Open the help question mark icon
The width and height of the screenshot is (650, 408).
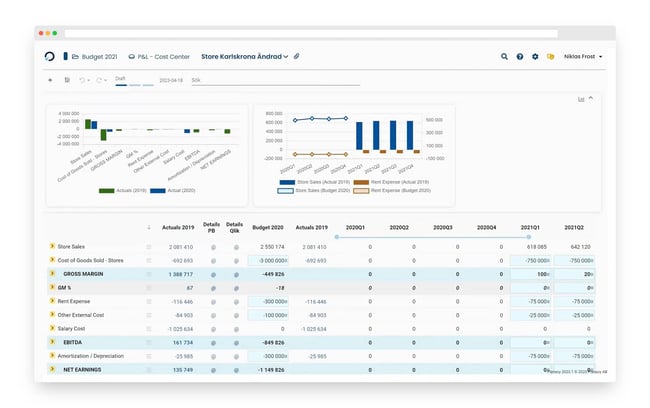[519, 56]
